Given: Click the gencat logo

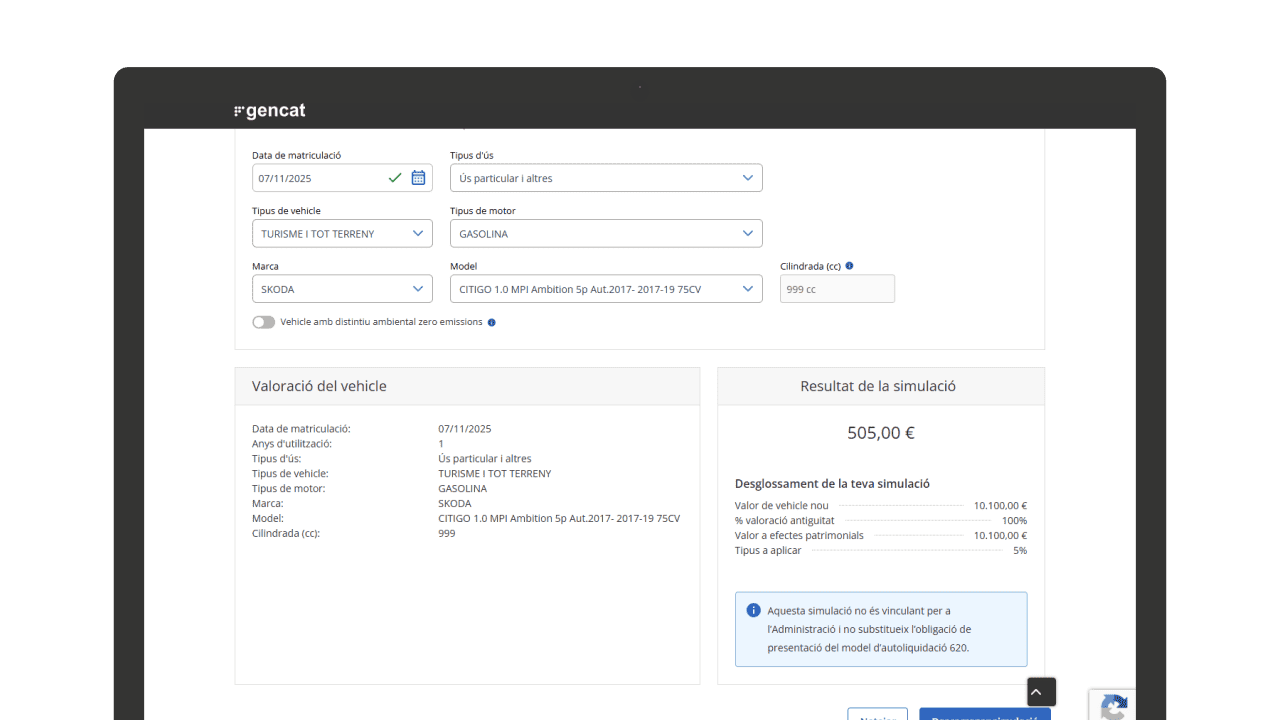Looking at the screenshot, I should pos(270,111).
